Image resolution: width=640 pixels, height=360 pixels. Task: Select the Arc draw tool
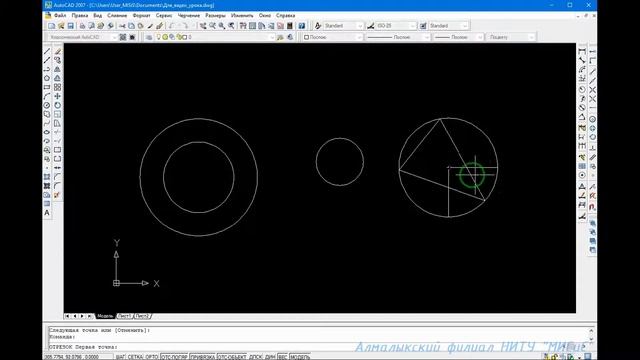(x=47, y=96)
